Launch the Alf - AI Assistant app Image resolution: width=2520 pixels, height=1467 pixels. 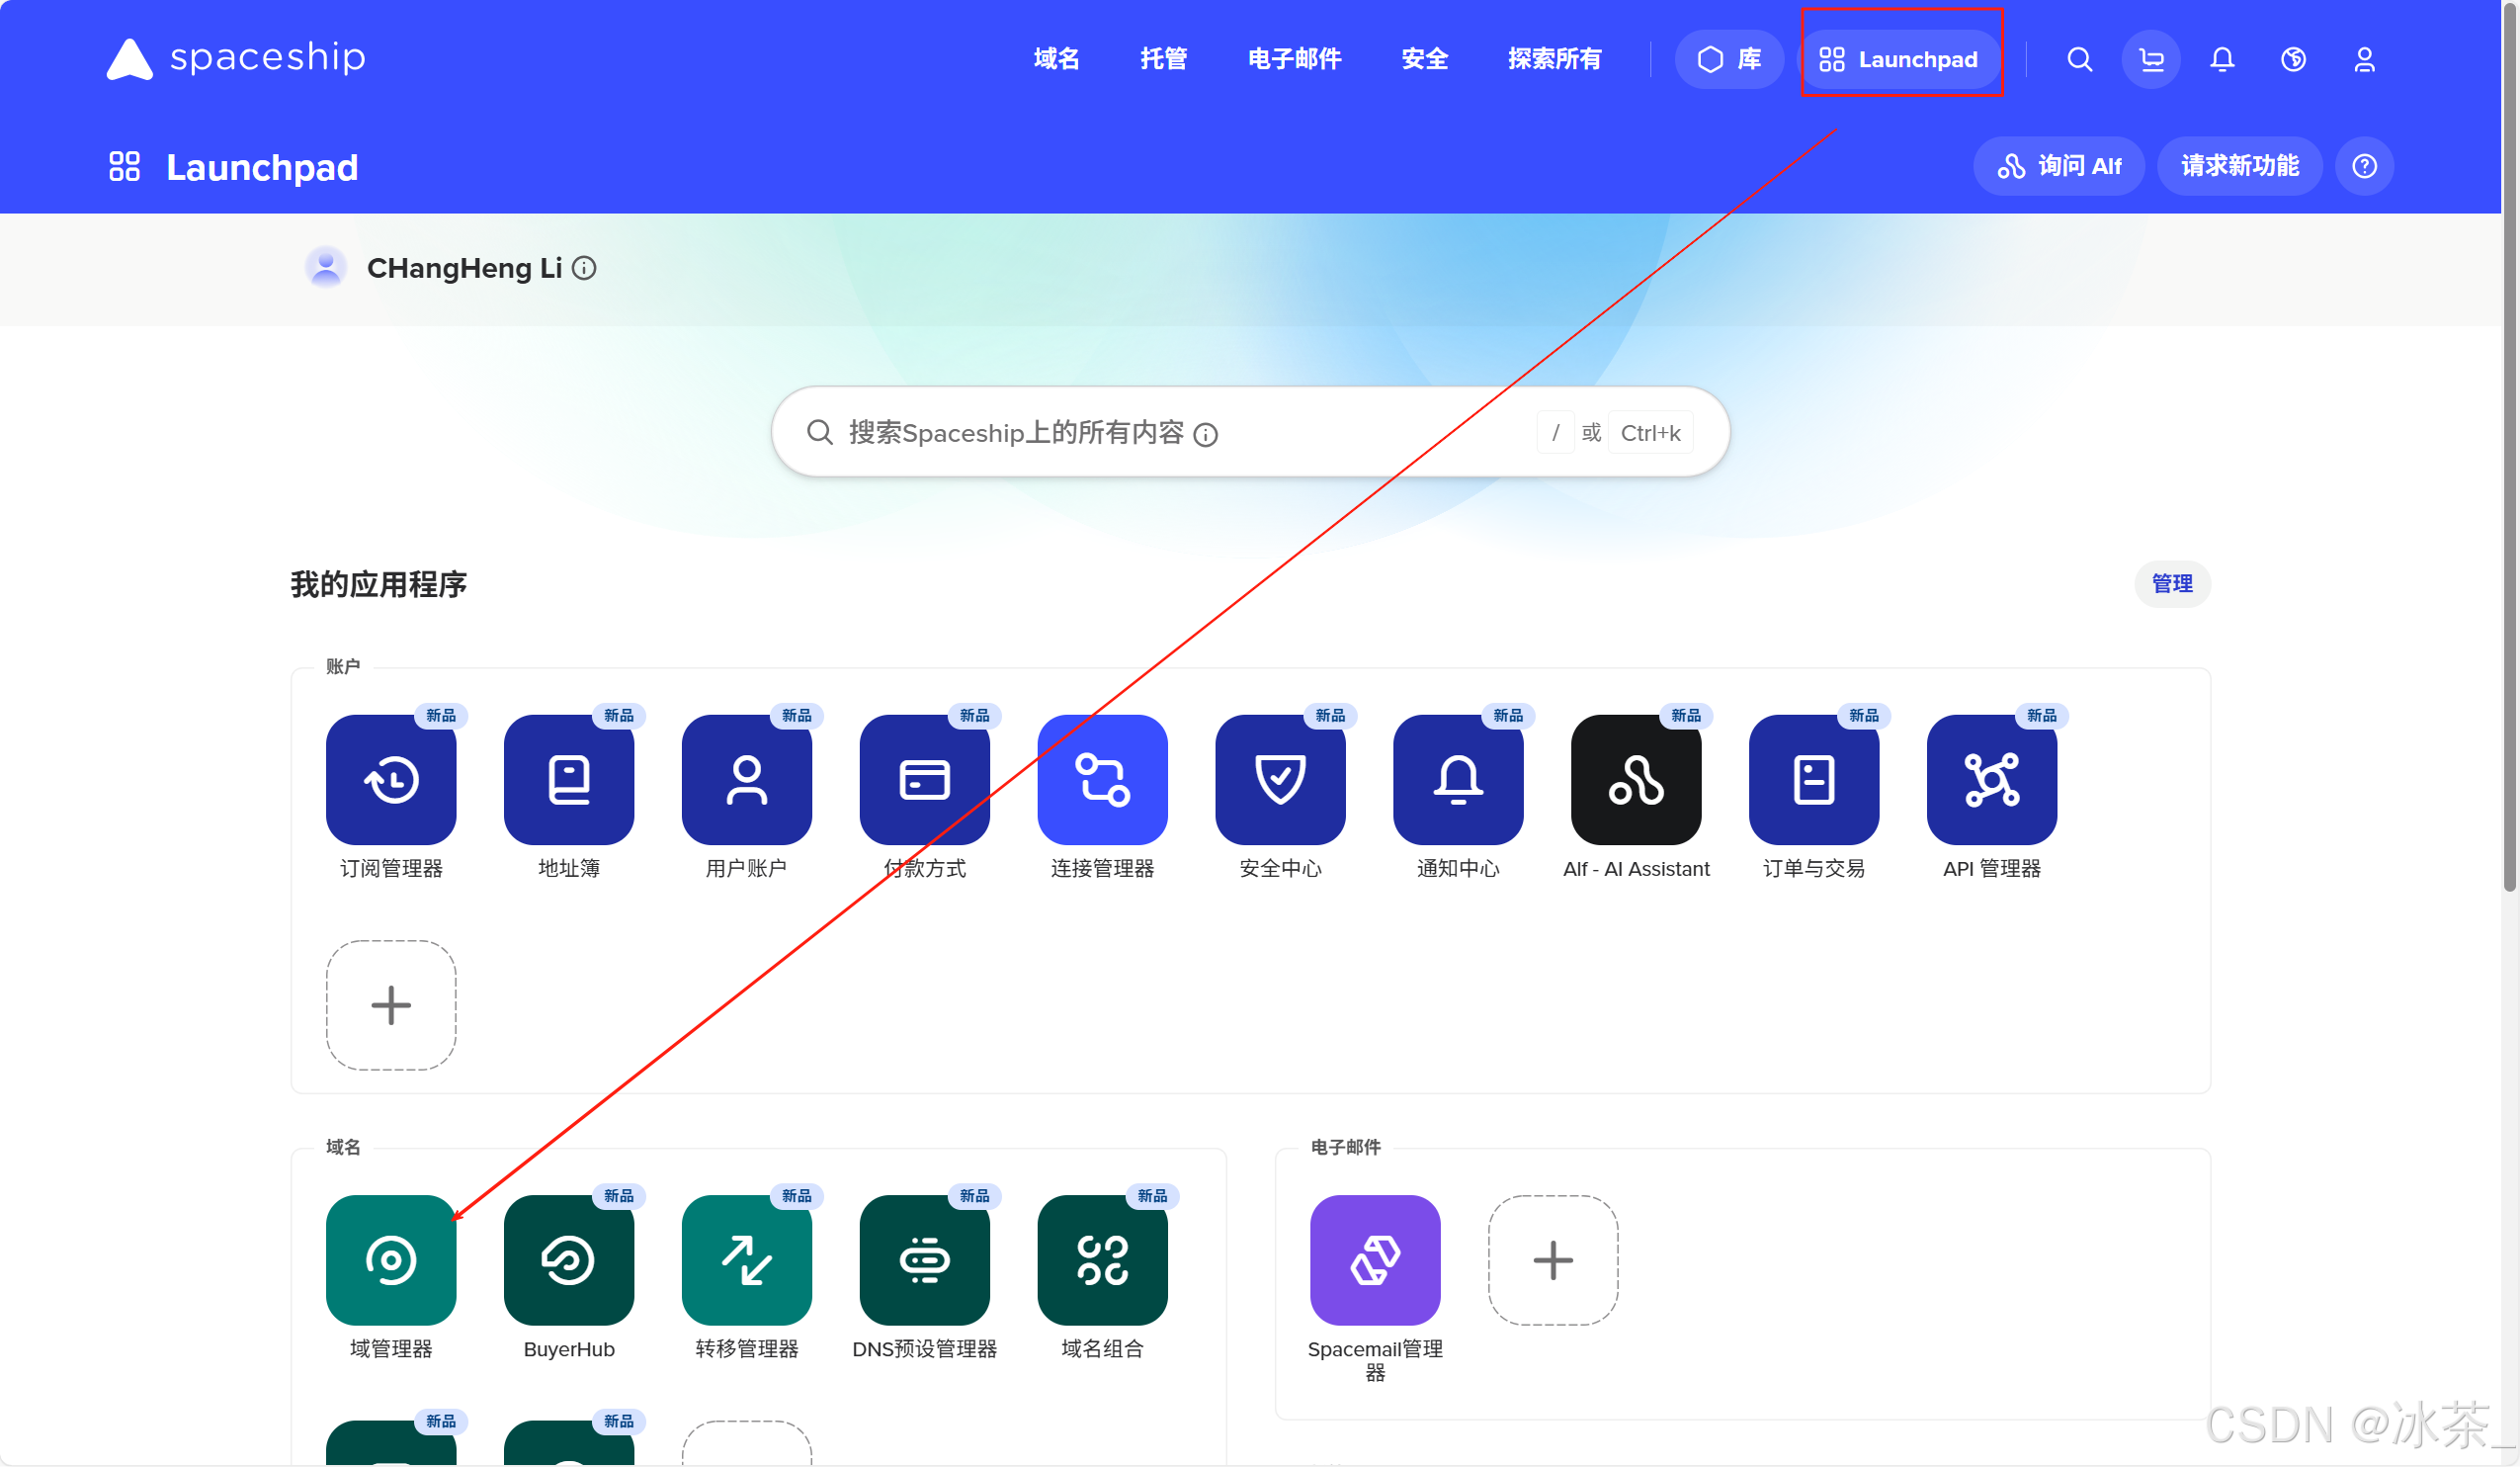(x=1635, y=779)
